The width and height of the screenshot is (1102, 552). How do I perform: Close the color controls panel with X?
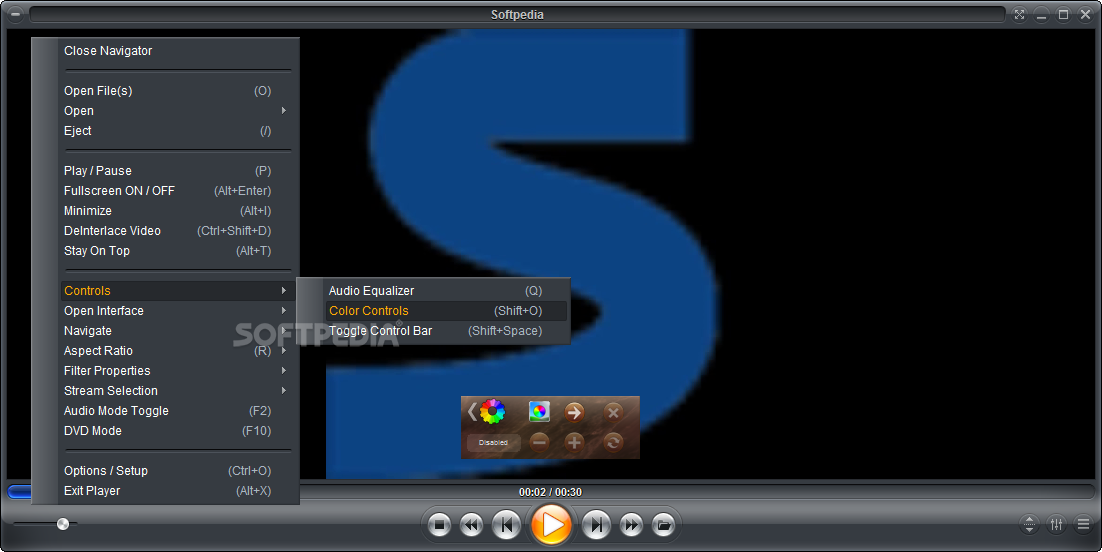[x=613, y=412]
